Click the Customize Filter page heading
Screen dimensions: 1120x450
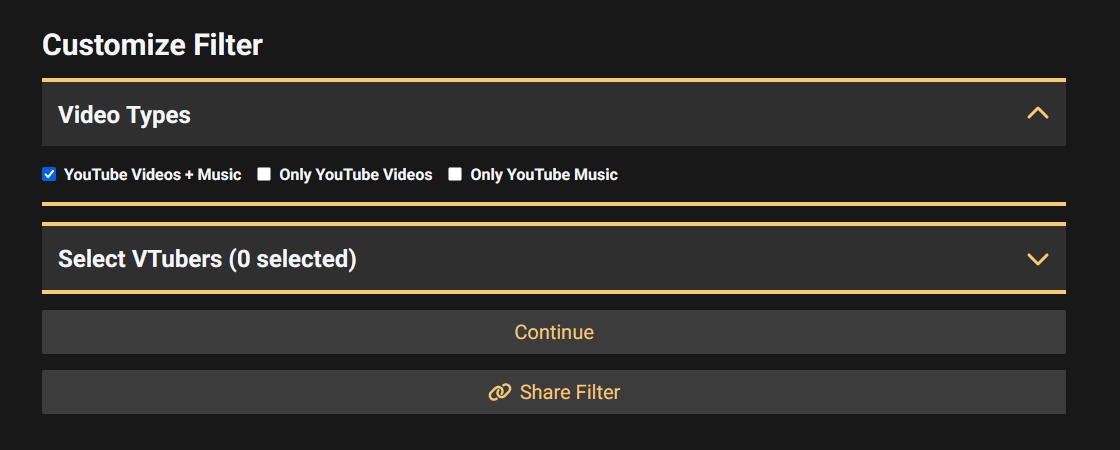(x=152, y=45)
